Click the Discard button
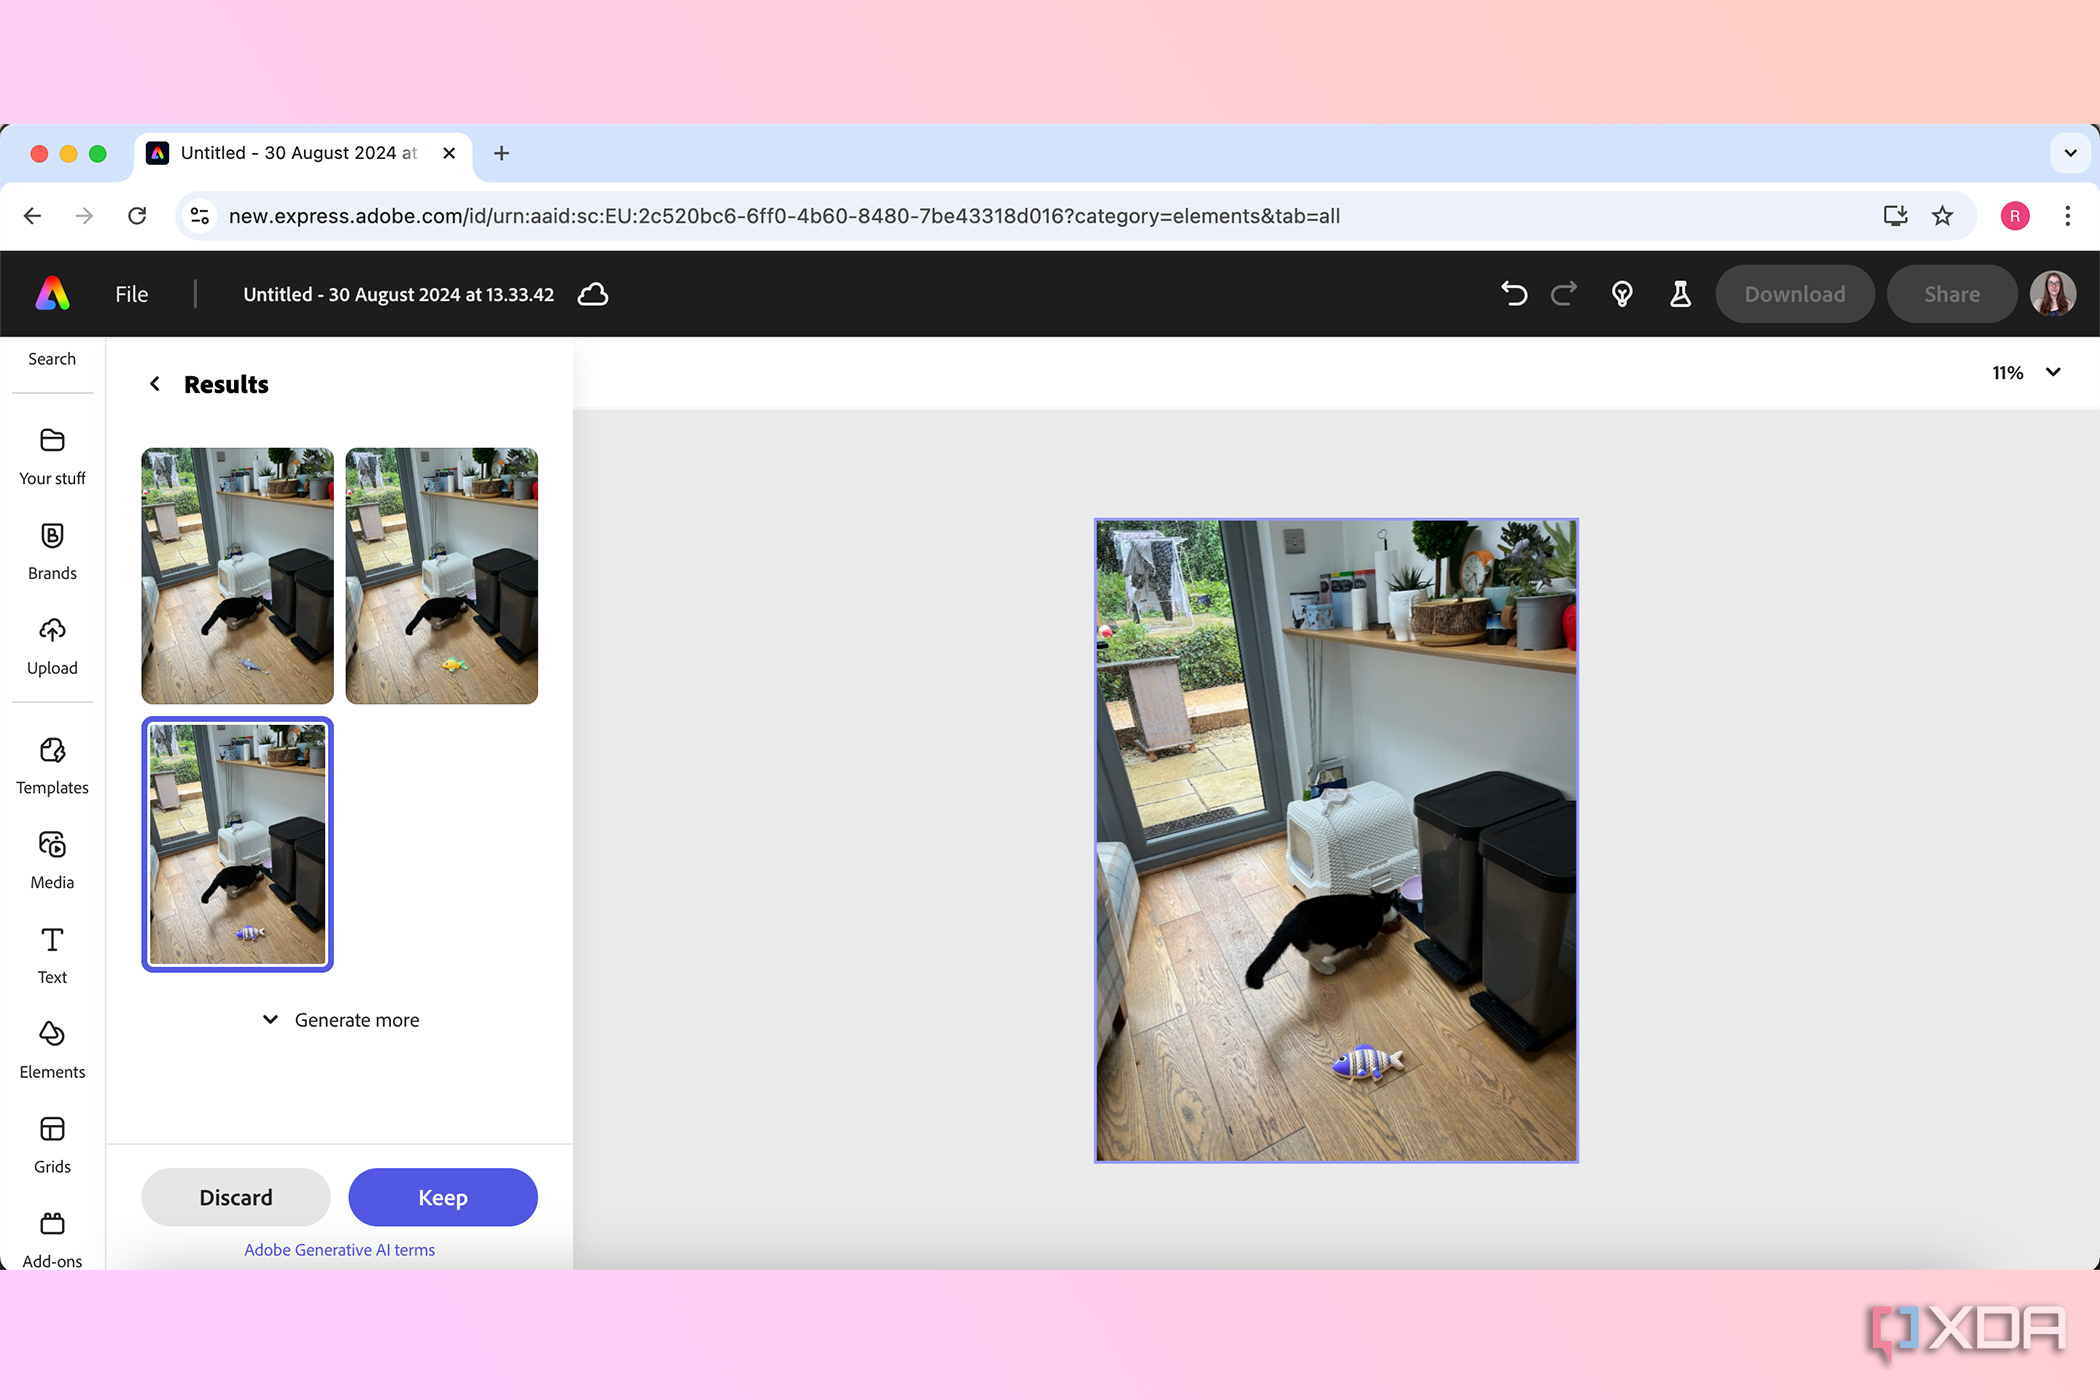Image resolution: width=2100 pixels, height=1400 pixels. [x=236, y=1197]
